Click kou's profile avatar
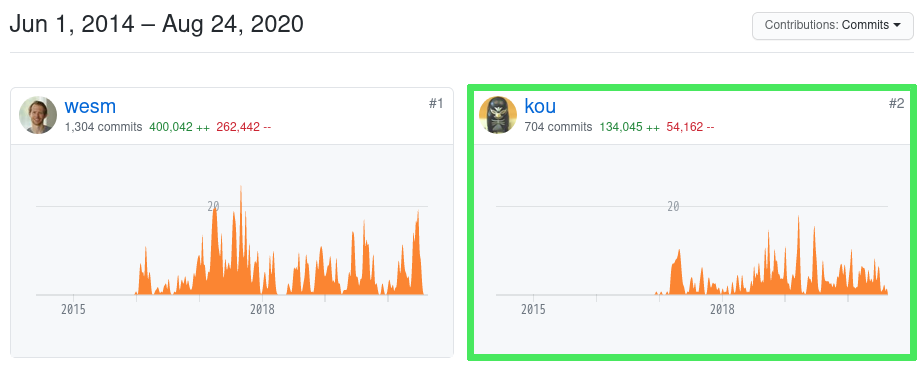Viewport: 924px width, 367px height. [498, 115]
